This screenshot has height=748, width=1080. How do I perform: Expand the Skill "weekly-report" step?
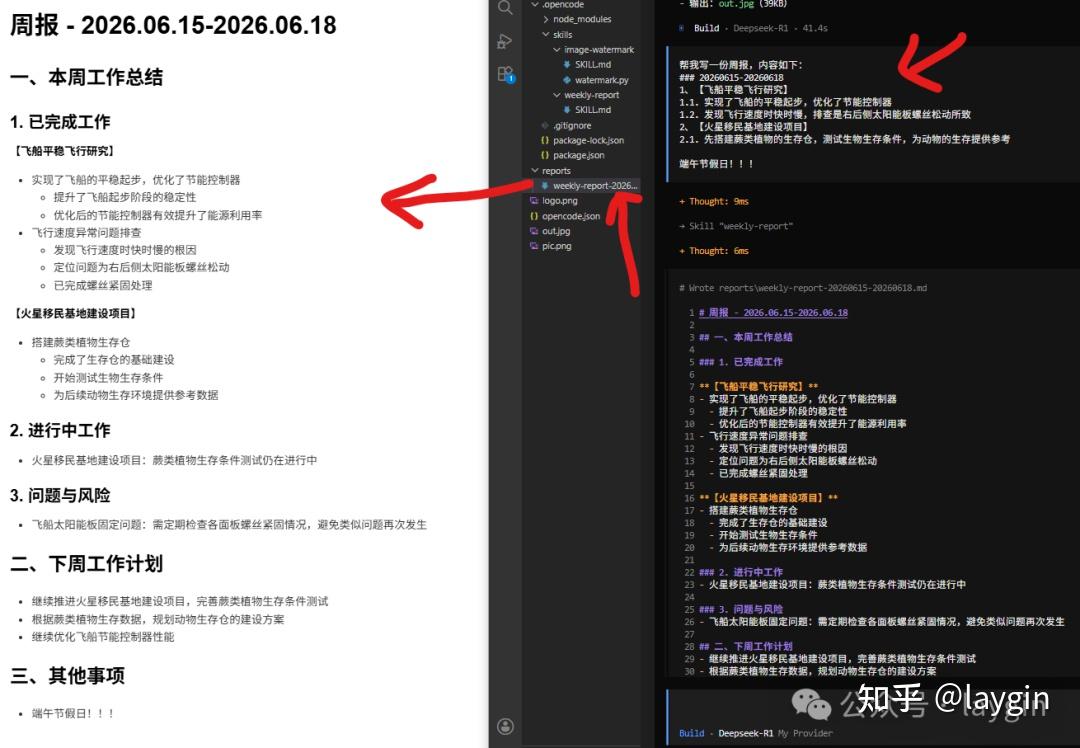pos(736,226)
